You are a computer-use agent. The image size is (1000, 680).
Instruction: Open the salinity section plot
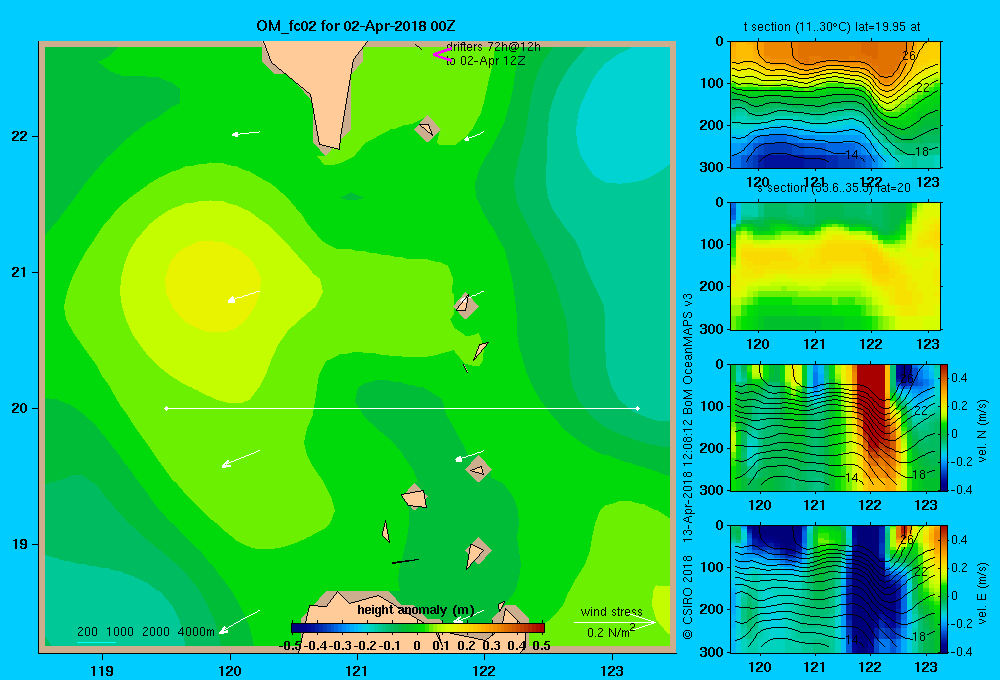click(x=835, y=266)
